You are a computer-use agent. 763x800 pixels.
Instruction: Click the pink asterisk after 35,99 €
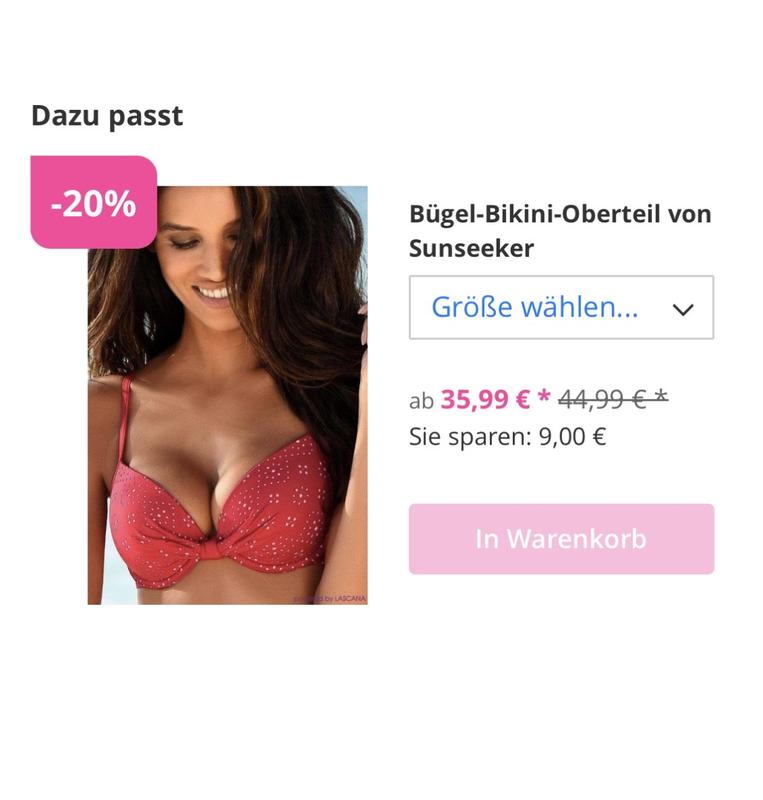544,396
